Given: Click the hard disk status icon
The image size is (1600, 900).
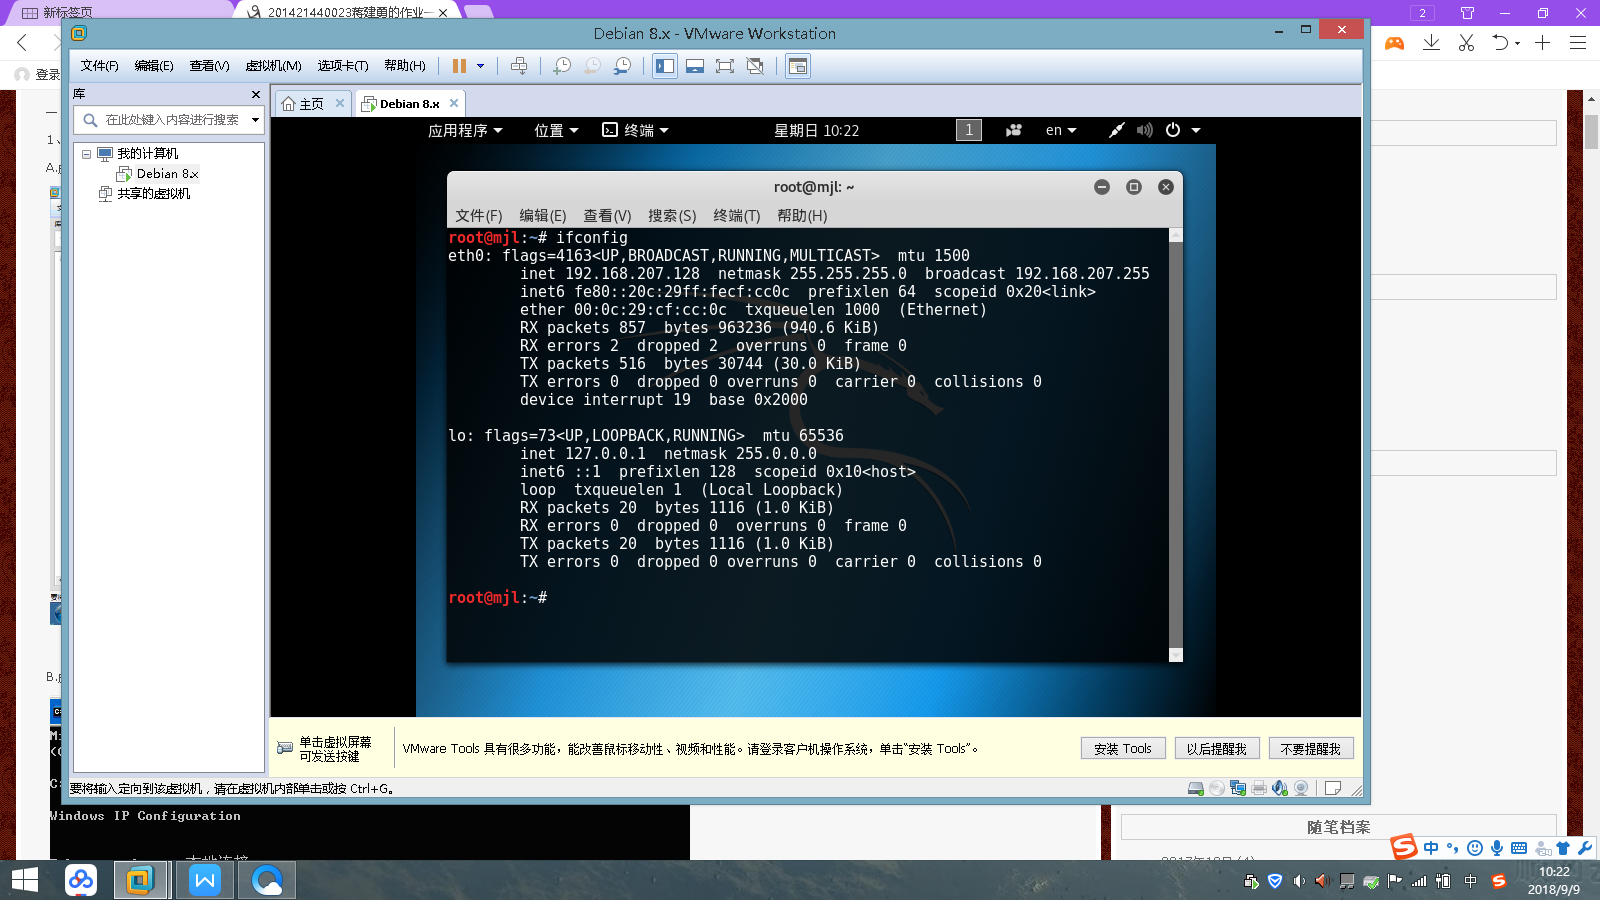Looking at the screenshot, I should (x=1196, y=788).
